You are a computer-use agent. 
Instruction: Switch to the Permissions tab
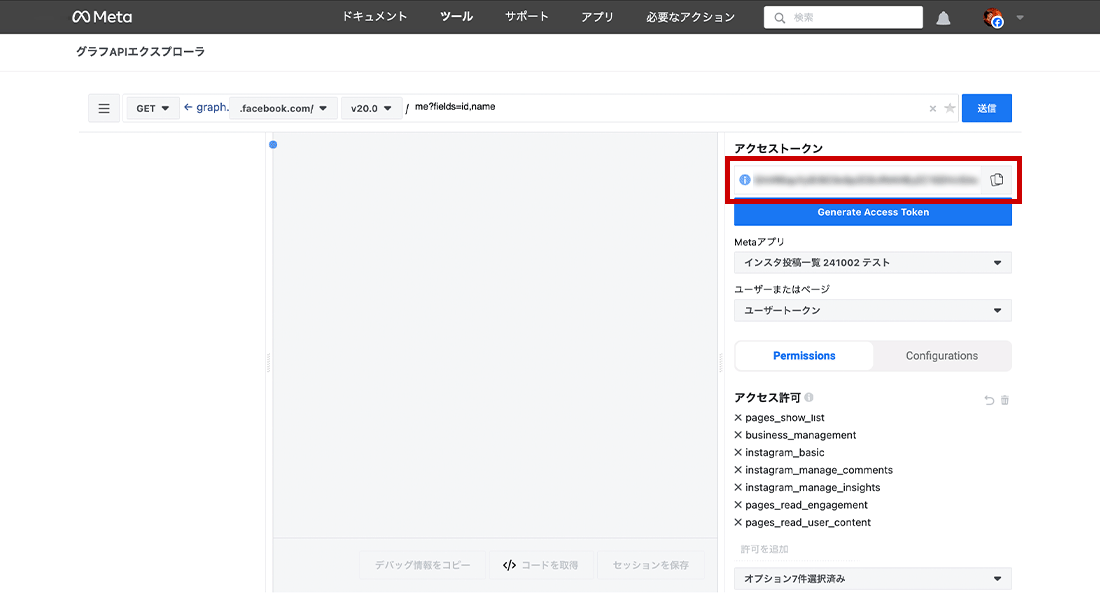tap(804, 356)
